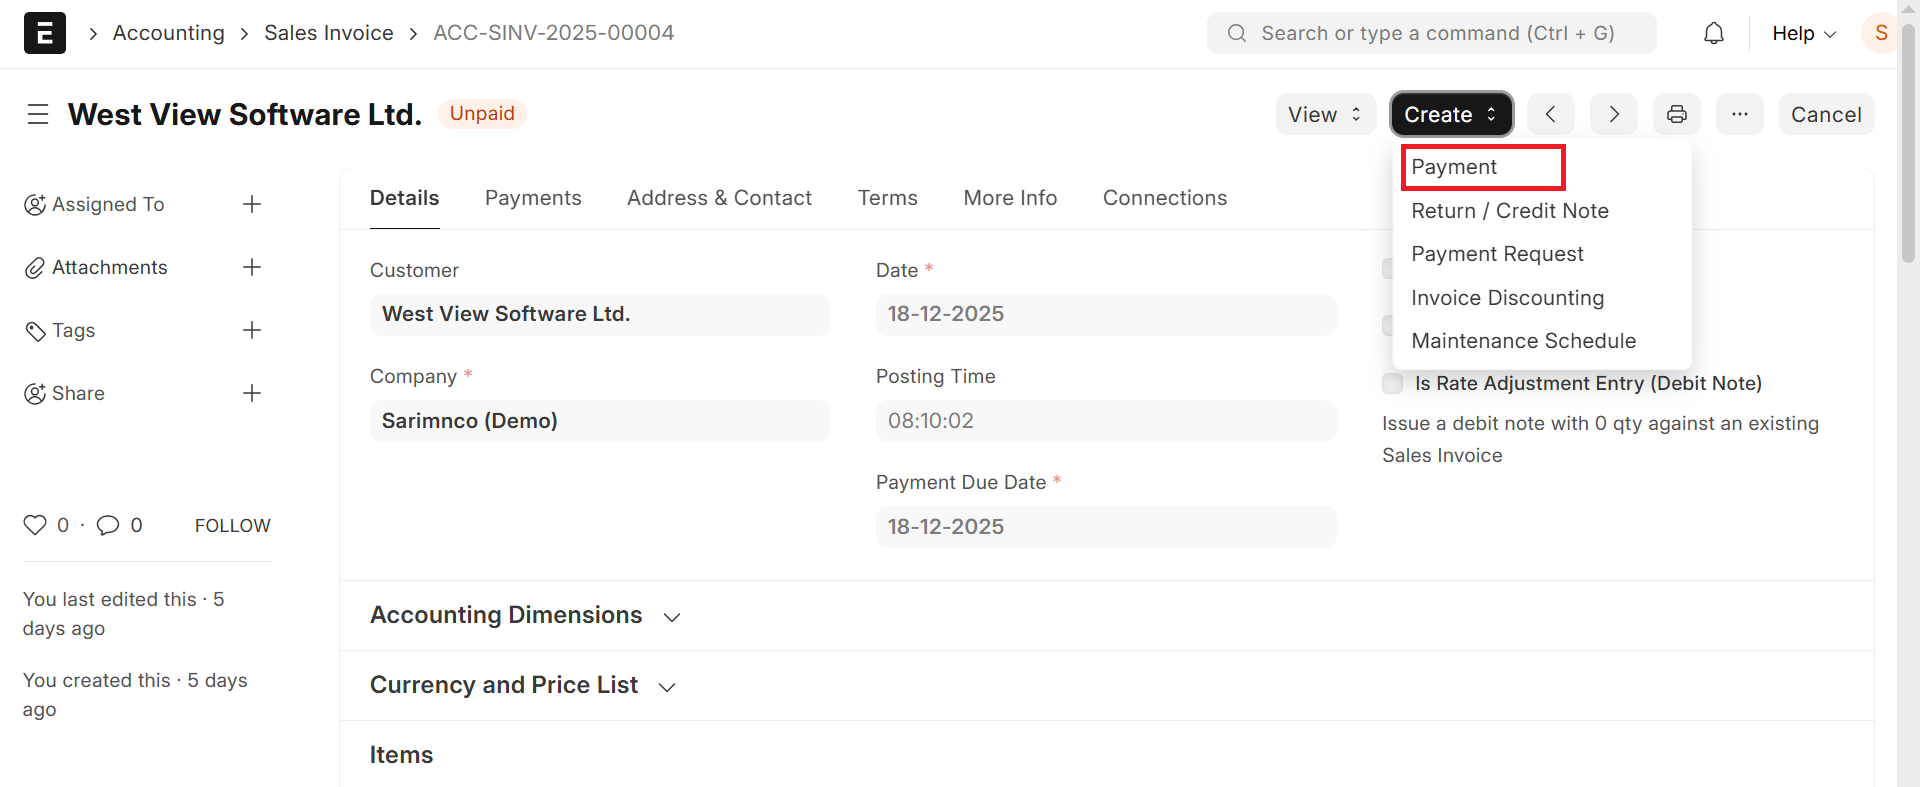Like the invoice with the heart icon
Screen dimensions: 1920x787
click(x=34, y=524)
